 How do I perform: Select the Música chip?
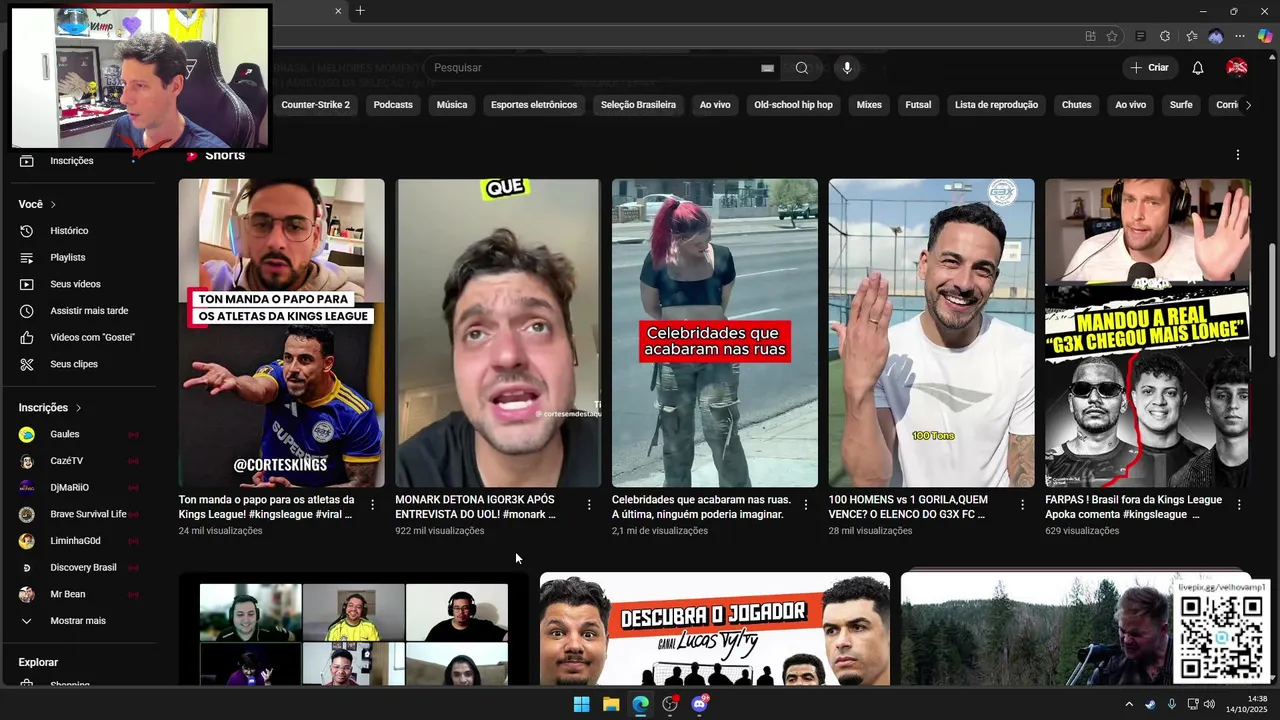click(x=452, y=105)
